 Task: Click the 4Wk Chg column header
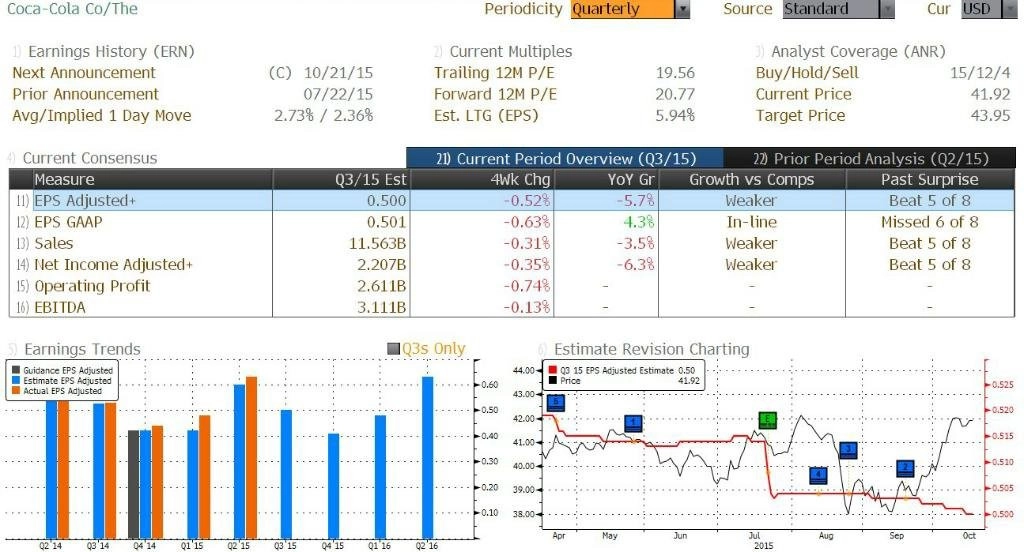[x=482, y=180]
